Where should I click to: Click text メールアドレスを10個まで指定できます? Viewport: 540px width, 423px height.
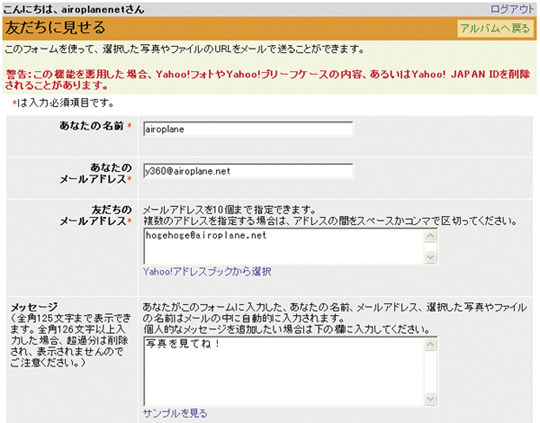point(229,210)
